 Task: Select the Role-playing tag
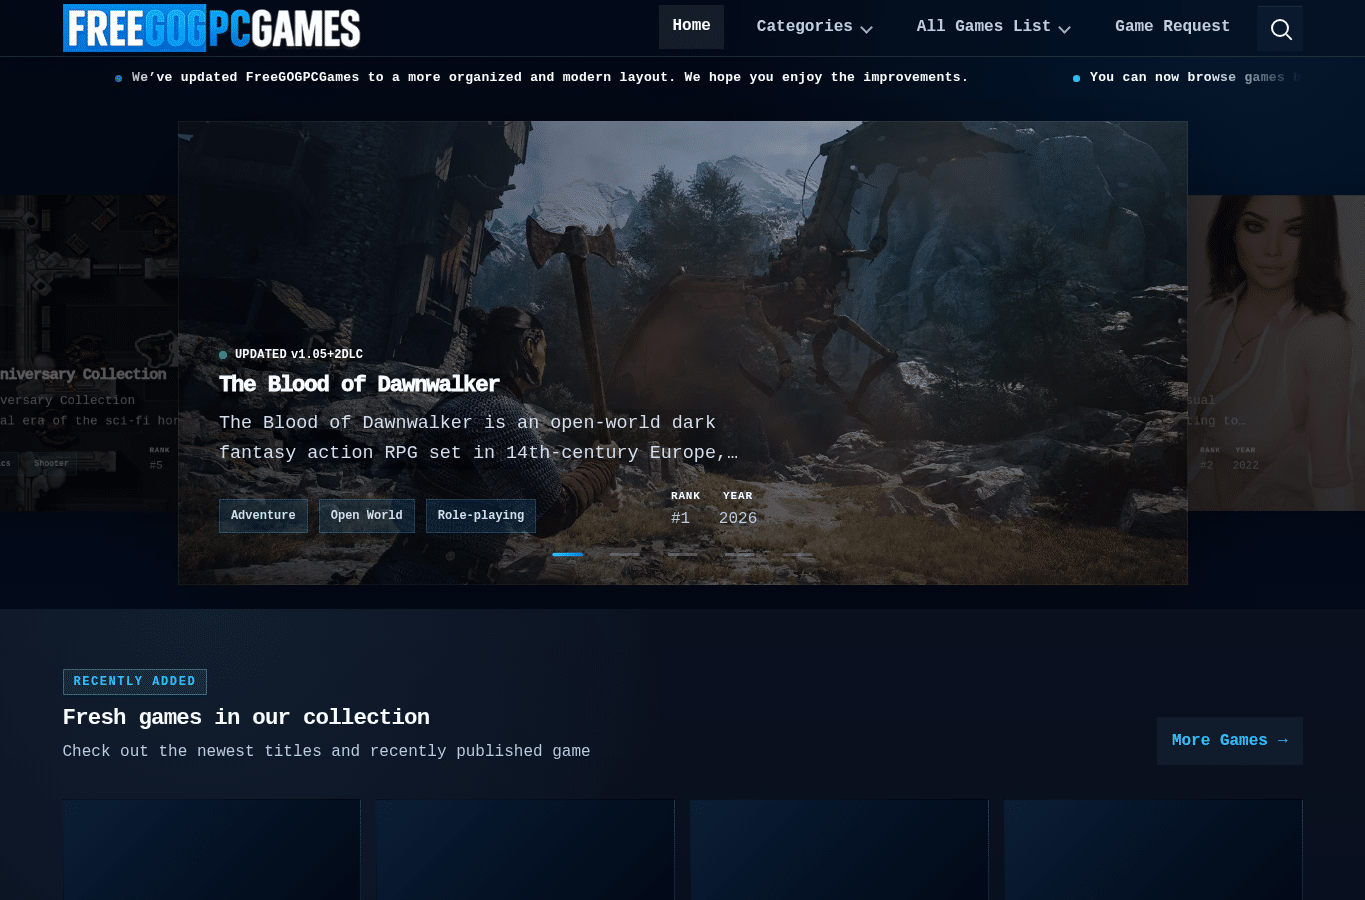(x=481, y=516)
